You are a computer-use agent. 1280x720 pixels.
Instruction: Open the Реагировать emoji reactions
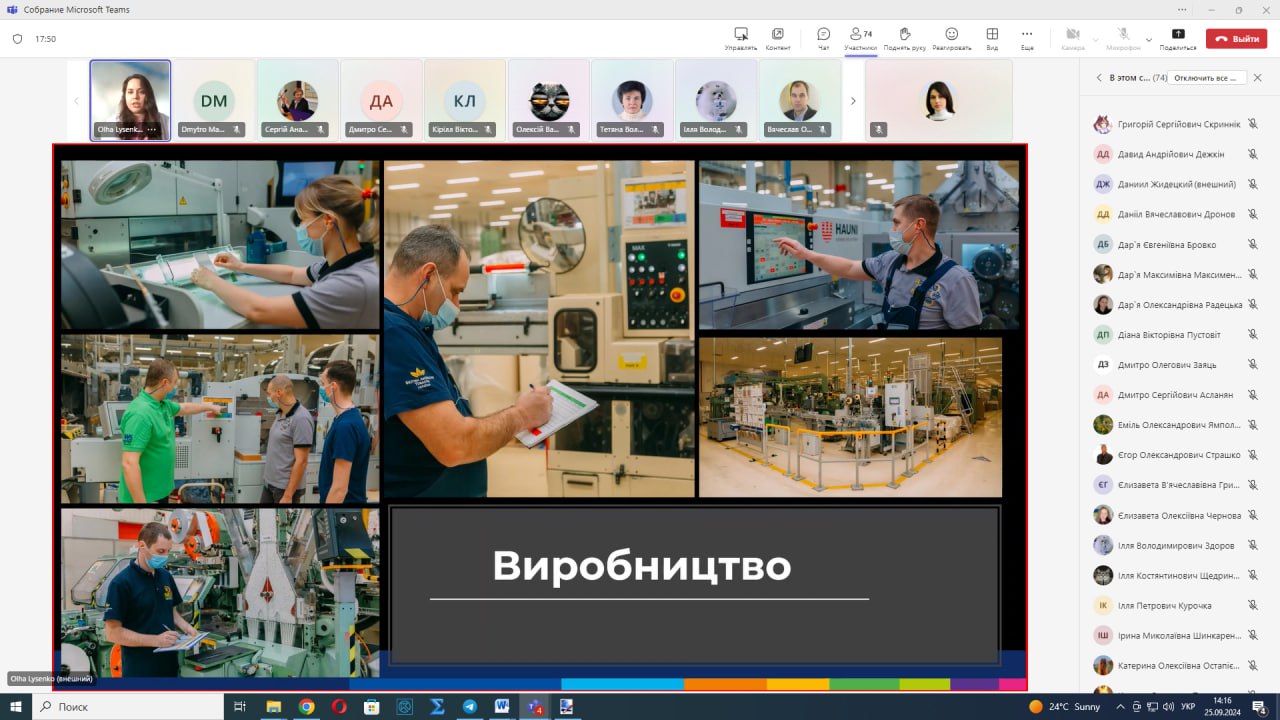951,38
